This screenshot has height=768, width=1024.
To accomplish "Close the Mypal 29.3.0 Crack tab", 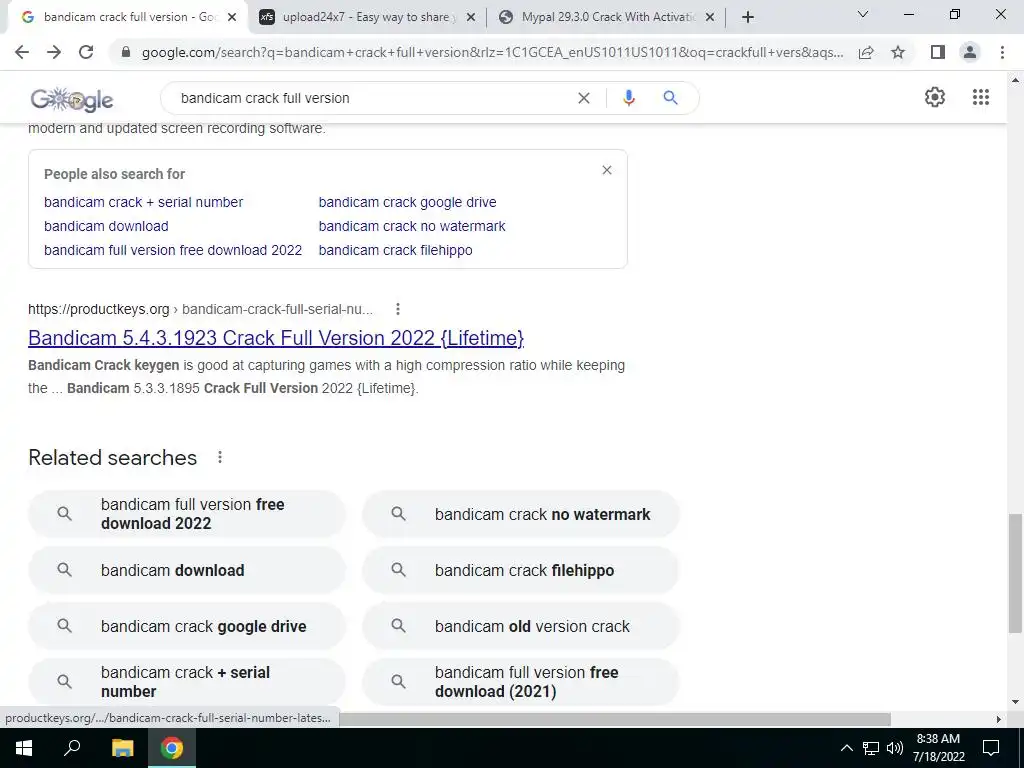I will (710, 18).
